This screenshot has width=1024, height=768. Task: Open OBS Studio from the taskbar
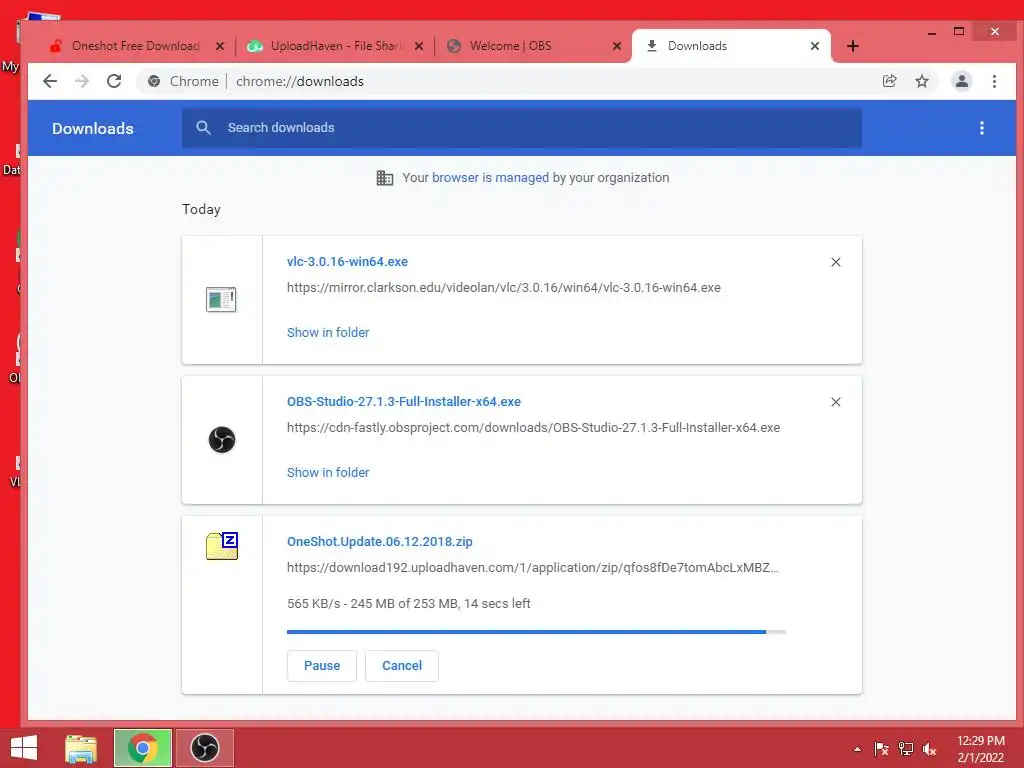click(204, 748)
